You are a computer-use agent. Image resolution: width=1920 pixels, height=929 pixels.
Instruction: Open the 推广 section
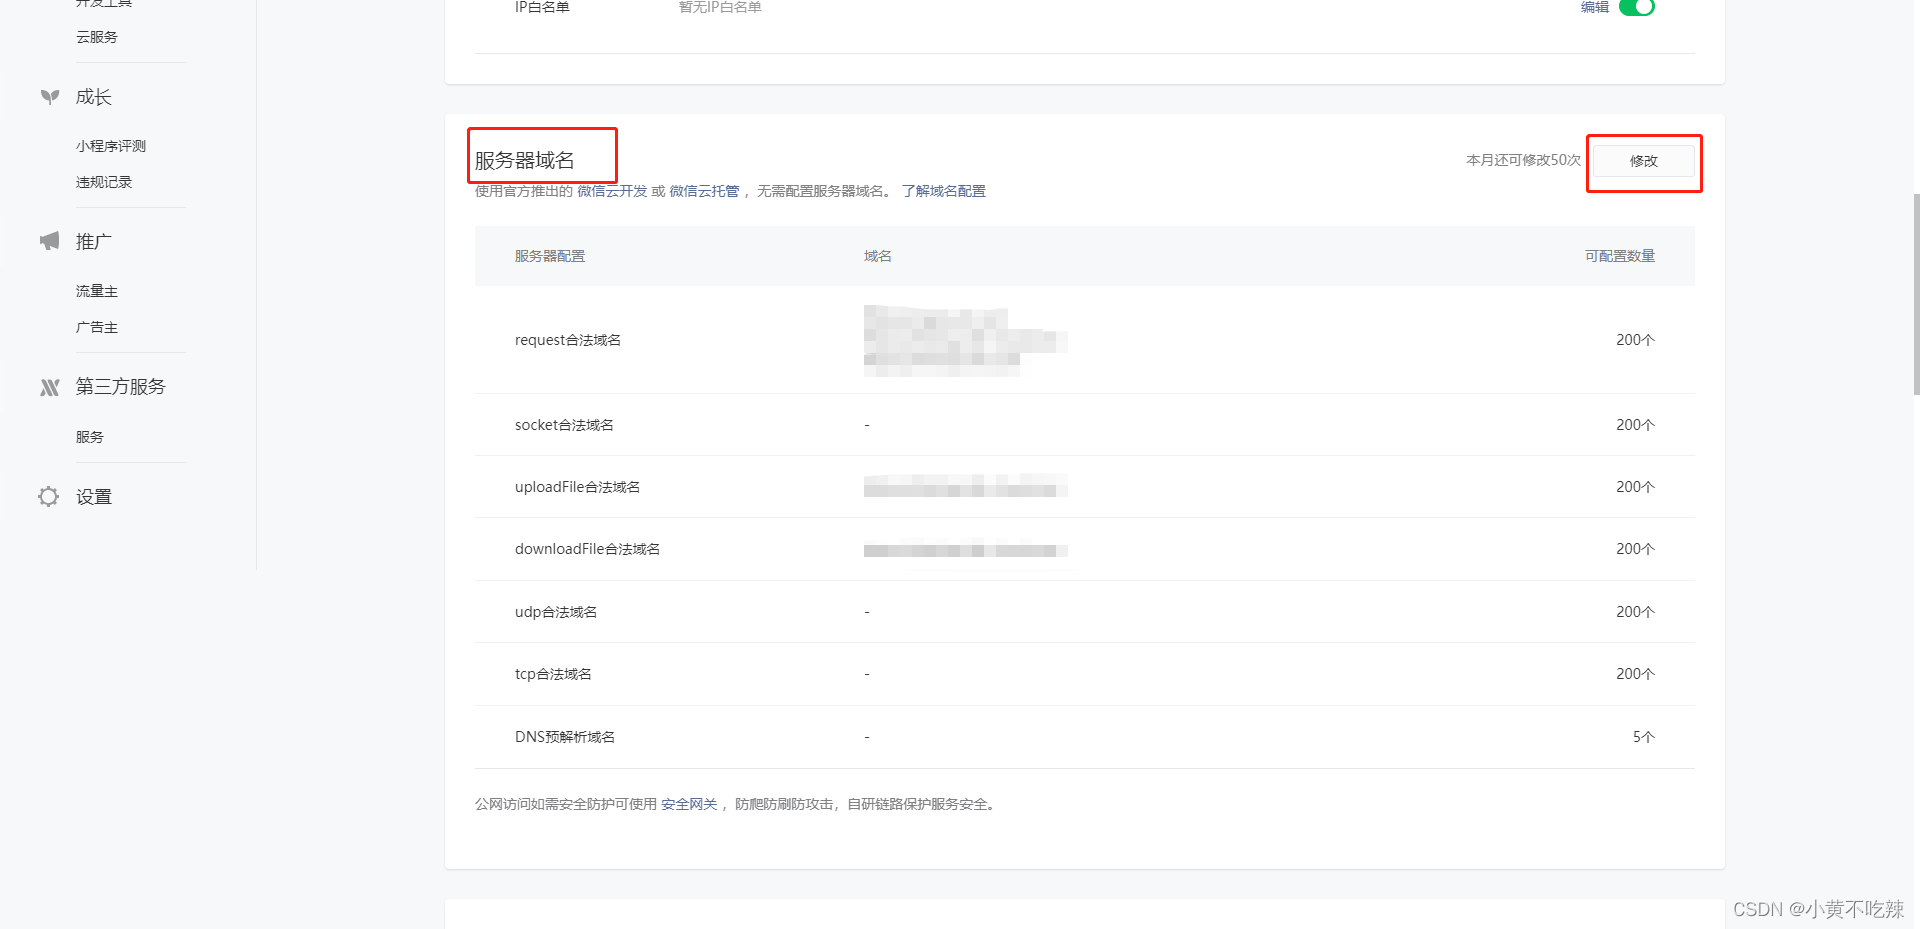pyautogui.click(x=94, y=241)
